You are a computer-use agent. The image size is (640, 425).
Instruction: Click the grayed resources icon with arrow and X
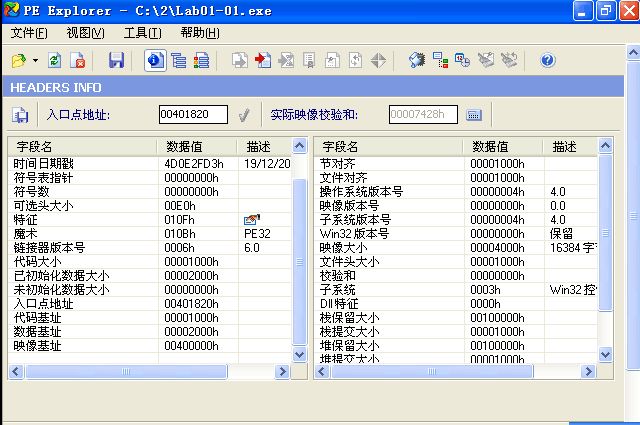pyautogui.click(x=286, y=61)
